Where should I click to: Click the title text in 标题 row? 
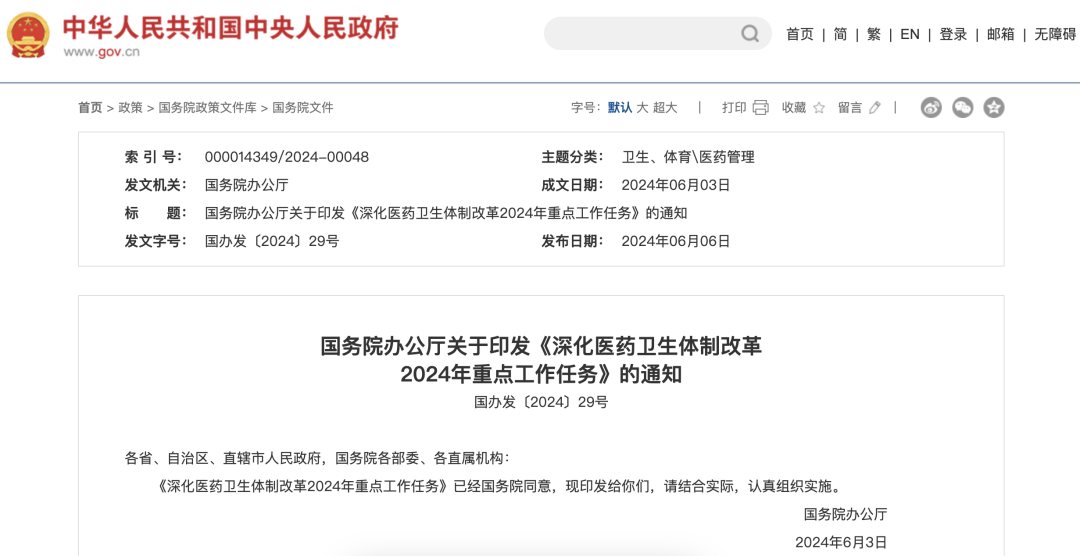click(x=446, y=213)
